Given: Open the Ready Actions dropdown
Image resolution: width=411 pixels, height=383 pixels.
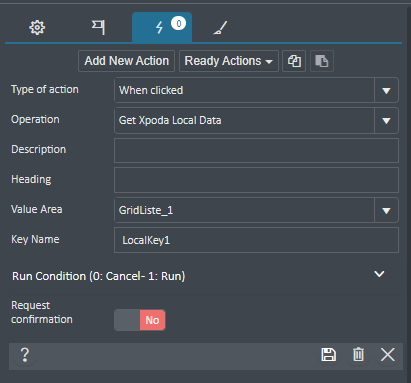Looking at the screenshot, I should (229, 61).
